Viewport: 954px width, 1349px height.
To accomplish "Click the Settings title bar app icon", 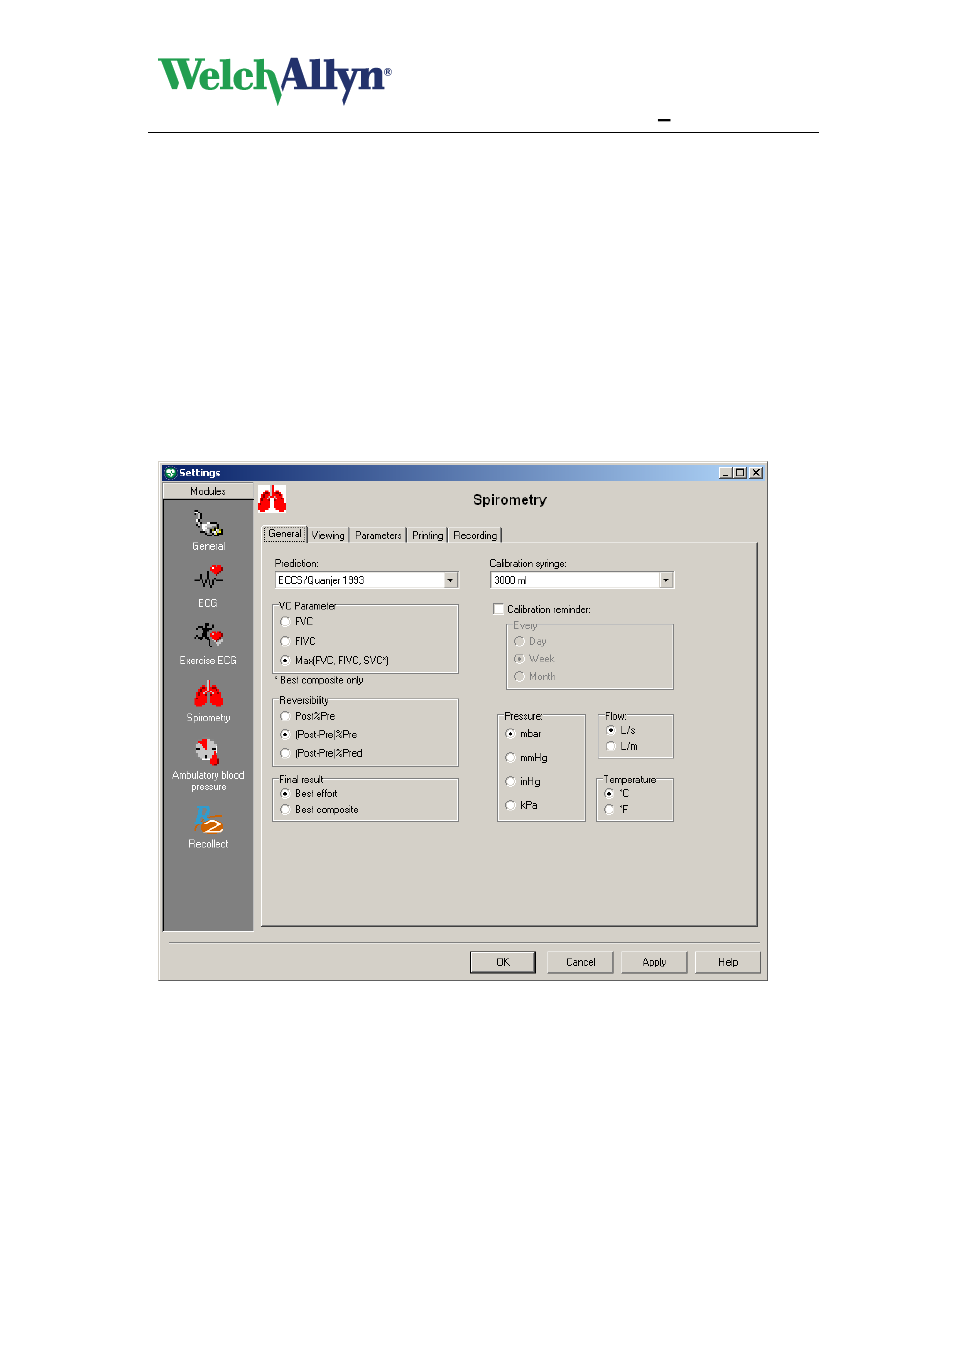I will [x=170, y=473].
